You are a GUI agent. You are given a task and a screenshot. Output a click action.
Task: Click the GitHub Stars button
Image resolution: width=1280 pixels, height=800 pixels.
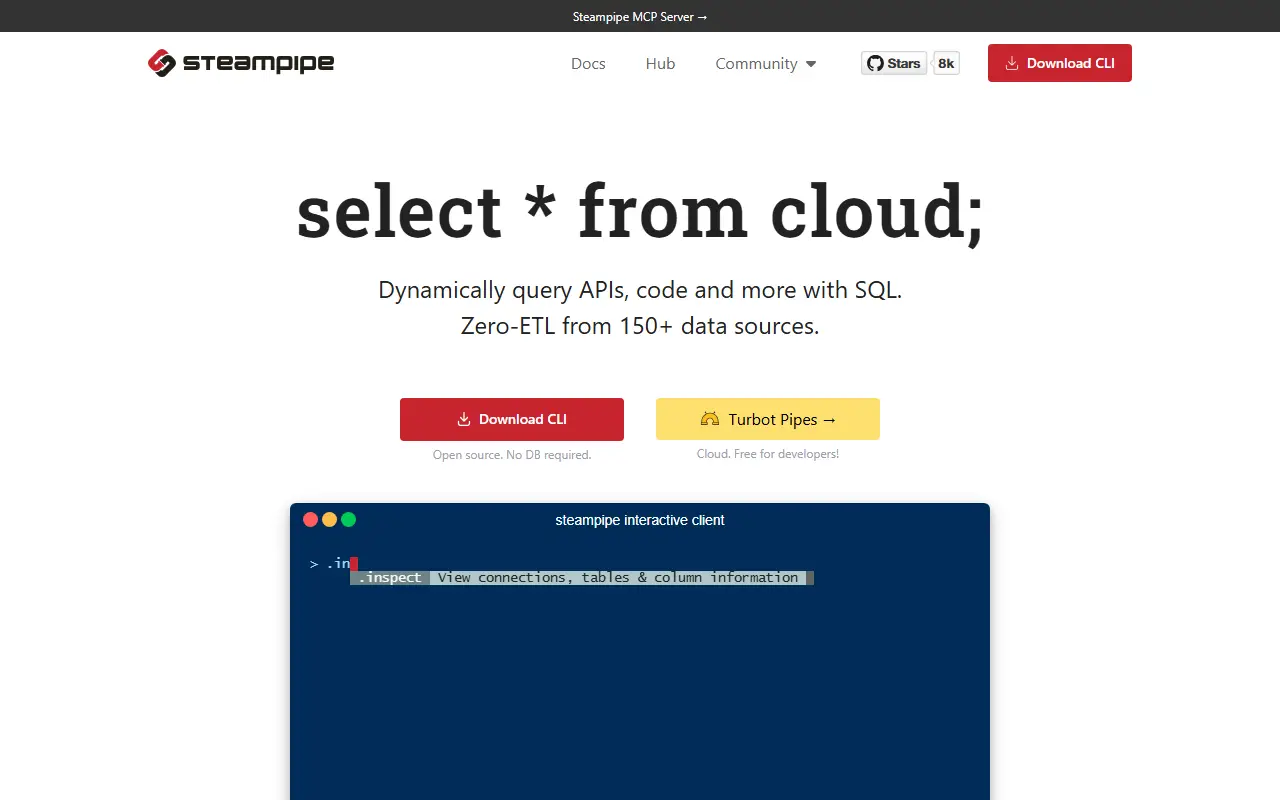[x=894, y=63]
